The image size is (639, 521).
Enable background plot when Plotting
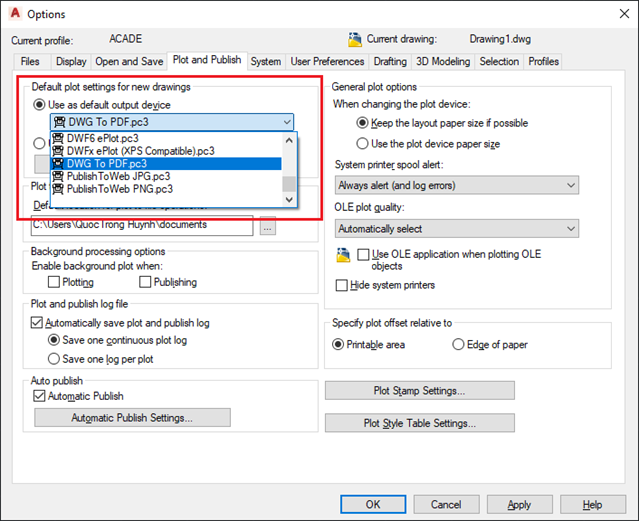click(56, 283)
